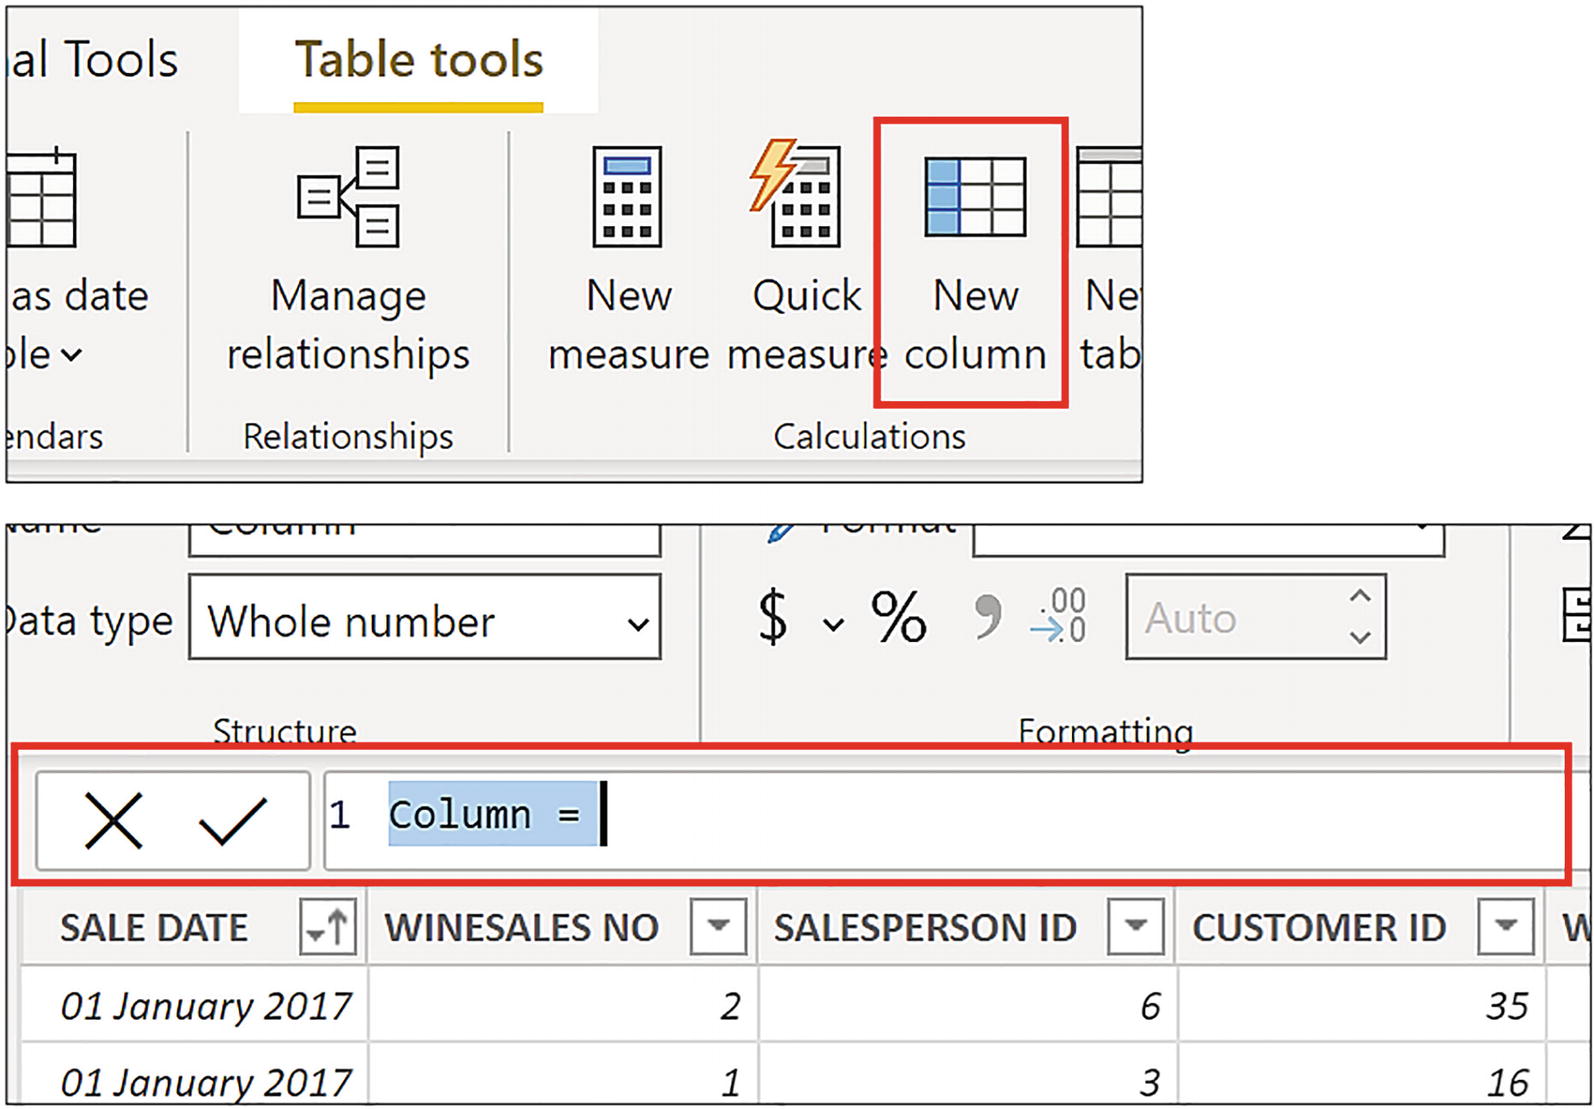Open Manage relationships
The height and width of the screenshot is (1109, 1594).
click(348, 260)
